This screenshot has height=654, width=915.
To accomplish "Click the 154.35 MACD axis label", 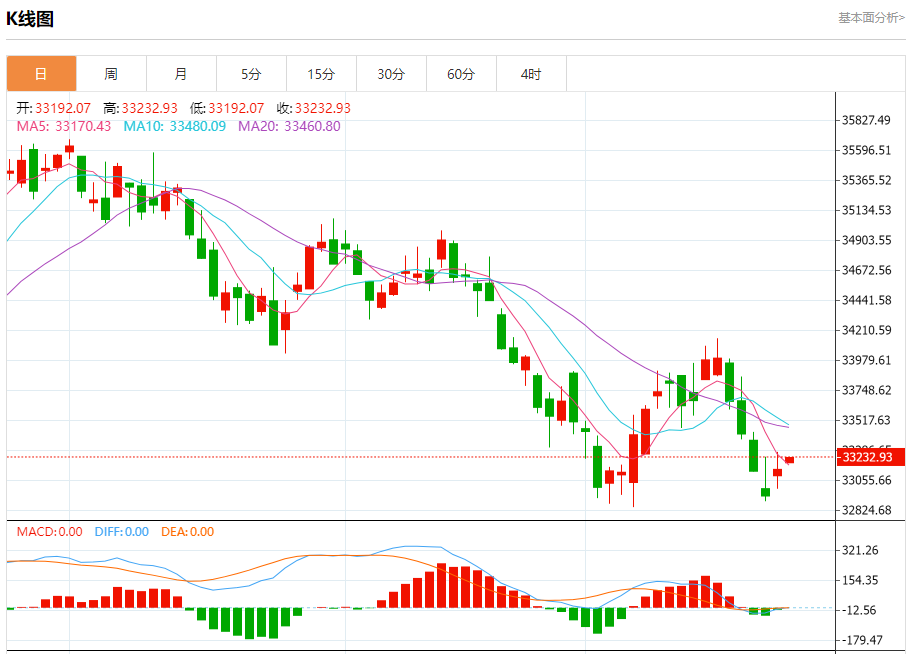I will pos(860,580).
